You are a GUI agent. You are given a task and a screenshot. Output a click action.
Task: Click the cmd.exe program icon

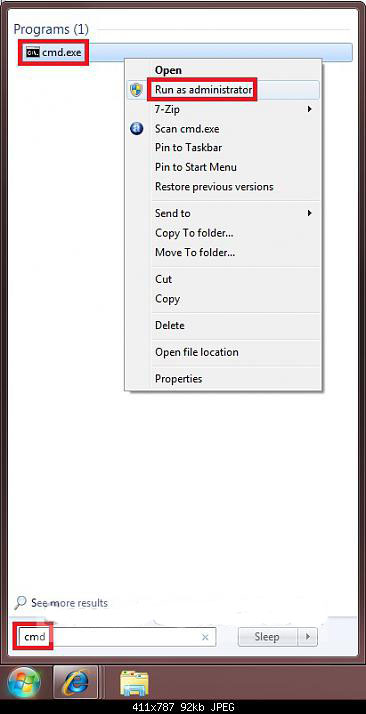[x=32, y=52]
